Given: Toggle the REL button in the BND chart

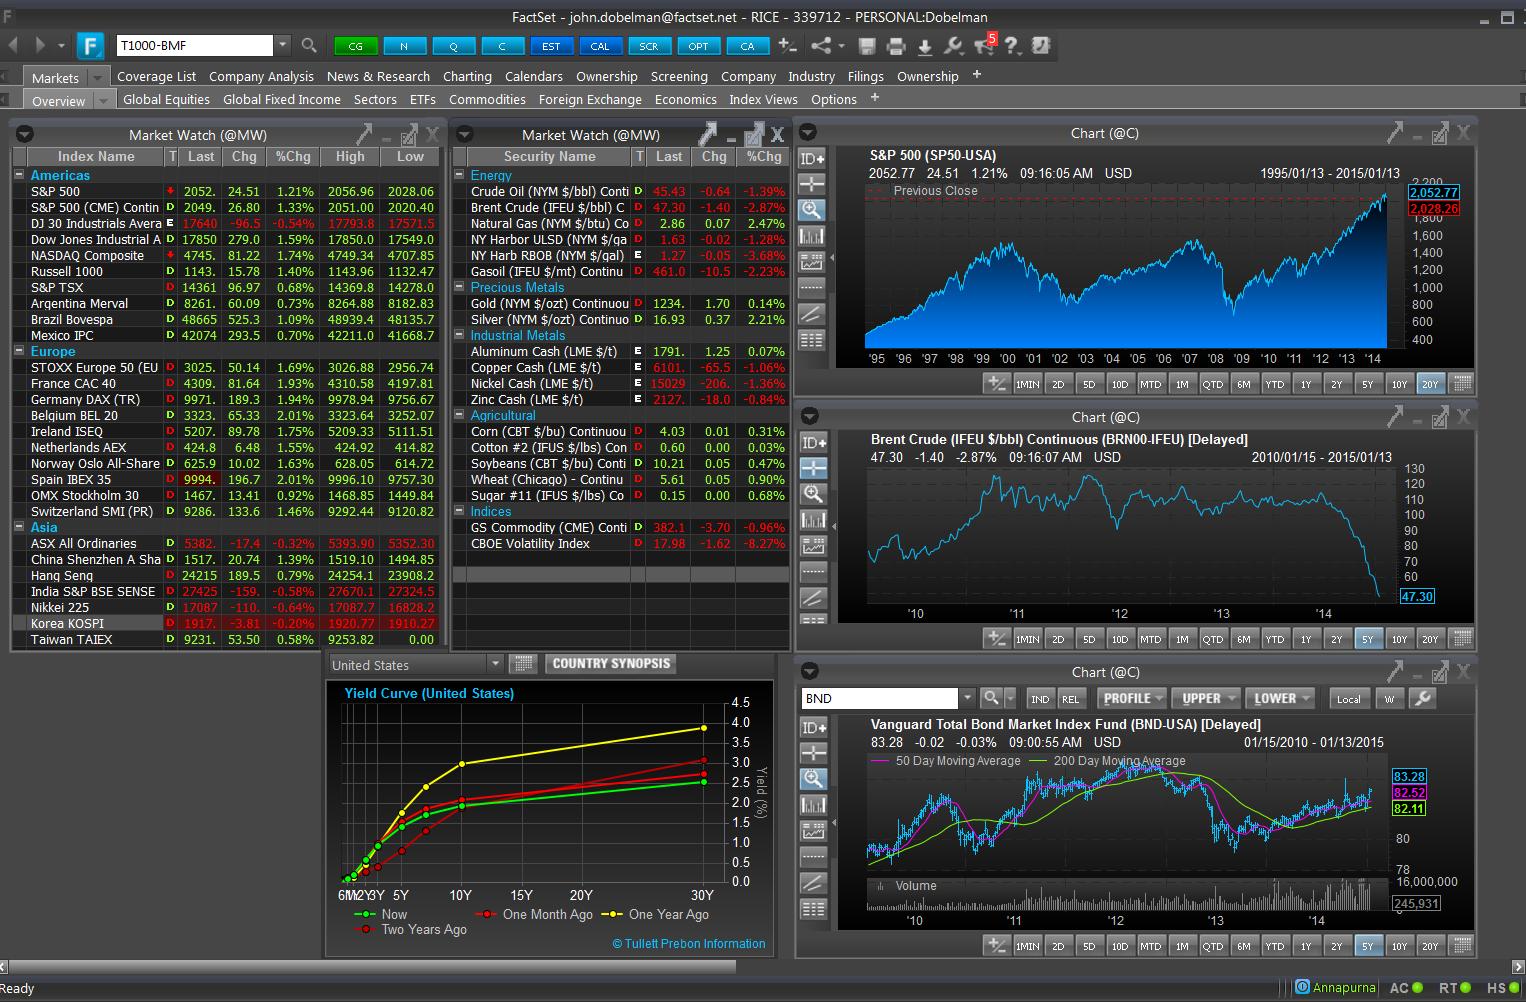Looking at the screenshot, I should point(1070,699).
